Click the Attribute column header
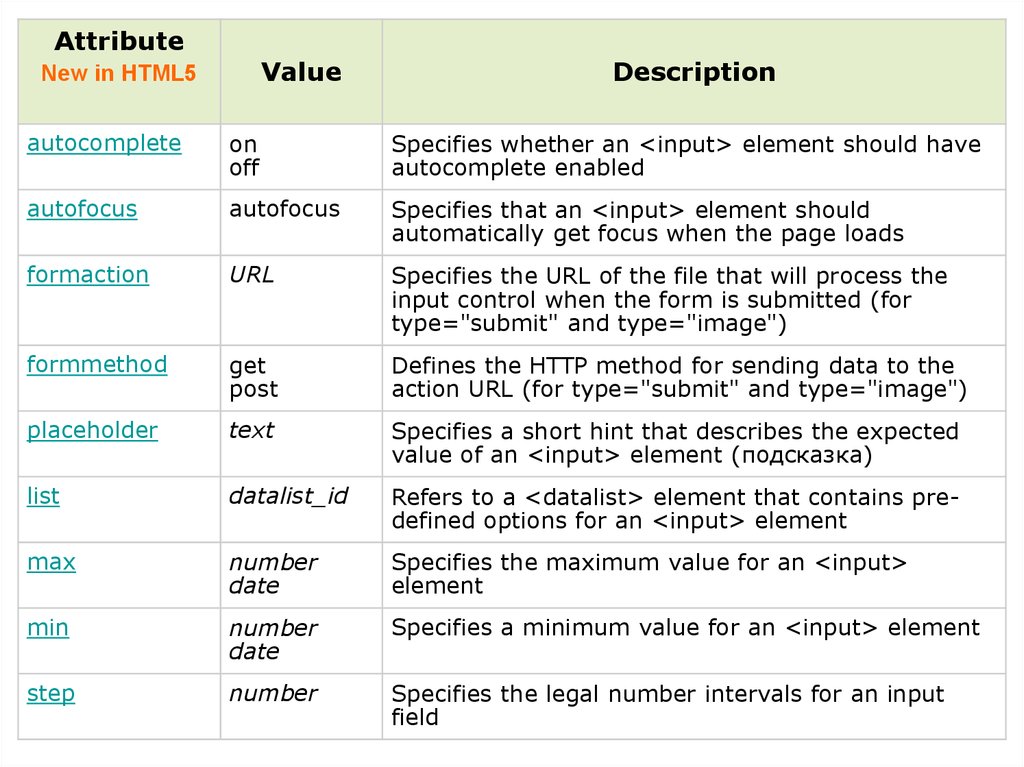Viewport: 1024px width, 767px height. [119, 42]
